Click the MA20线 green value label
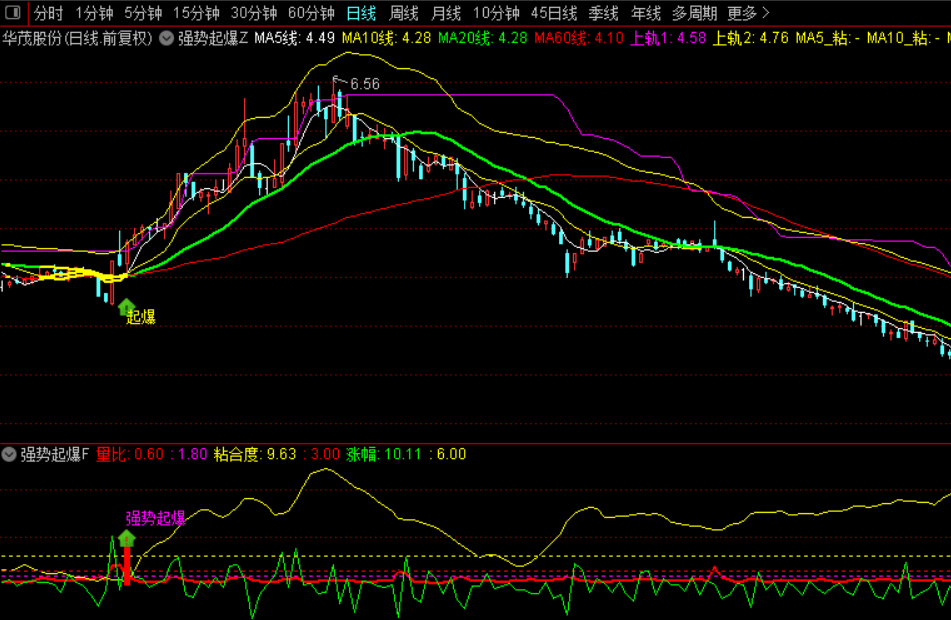This screenshot has height=620, width=951. (483, 39)
